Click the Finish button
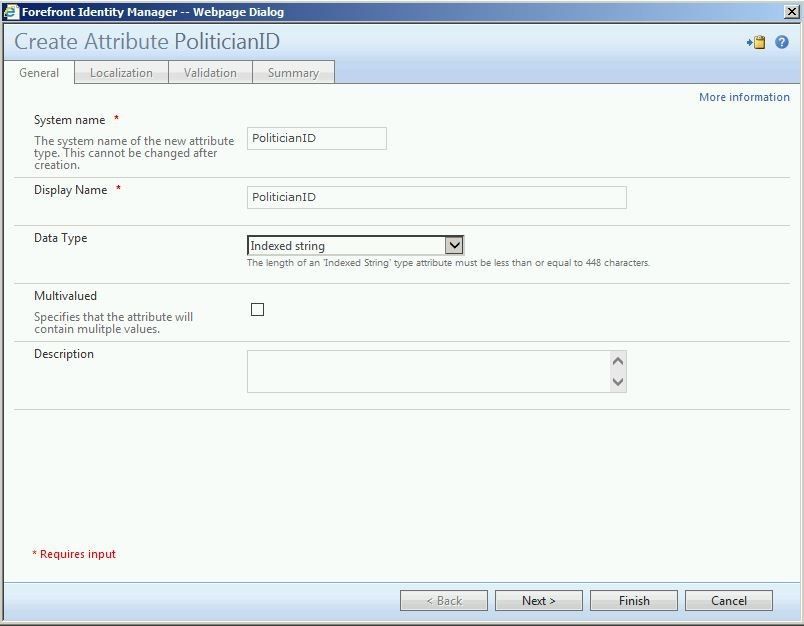This screenshot has height=626, width=804. 634,600
